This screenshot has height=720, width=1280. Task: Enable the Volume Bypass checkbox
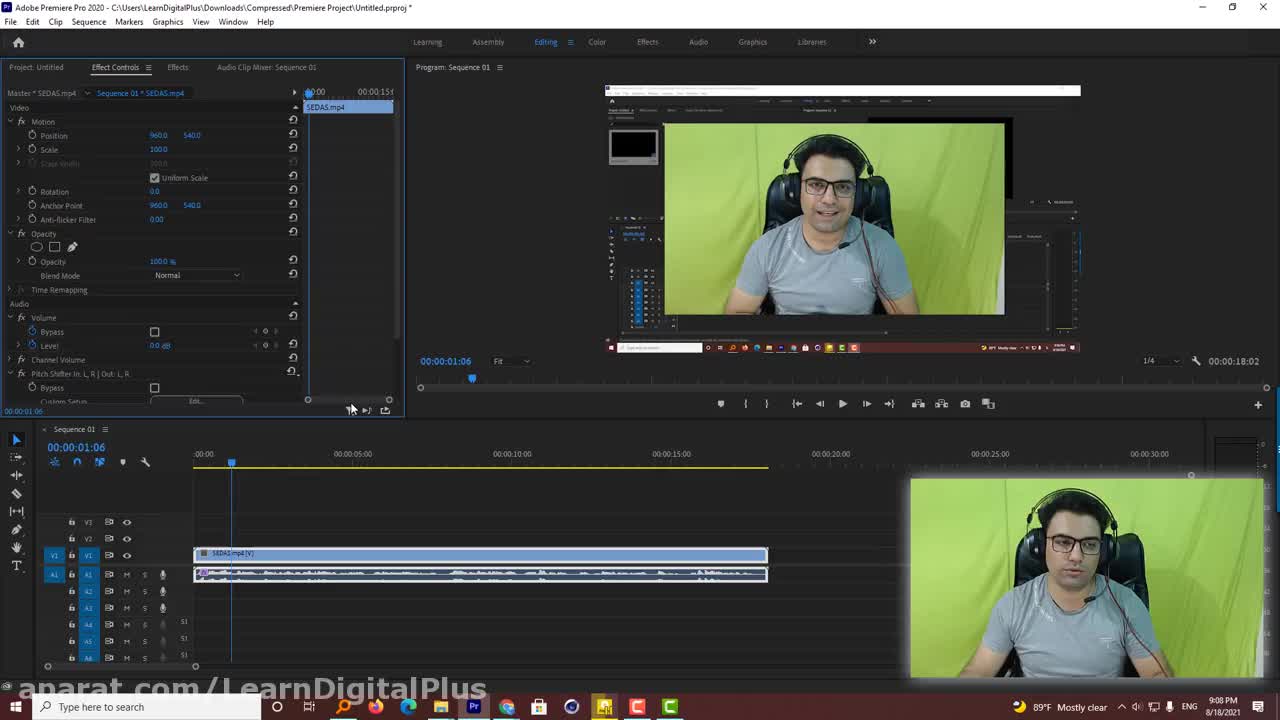pos(154,332)
